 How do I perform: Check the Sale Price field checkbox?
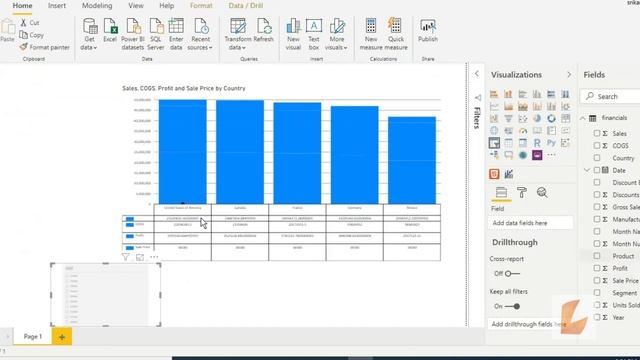[597, 280]
